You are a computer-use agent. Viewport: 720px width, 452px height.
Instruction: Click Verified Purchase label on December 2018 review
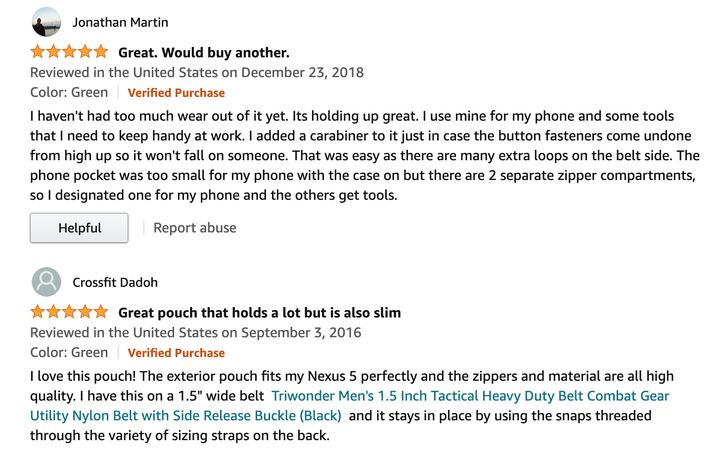tap(176, 93)
